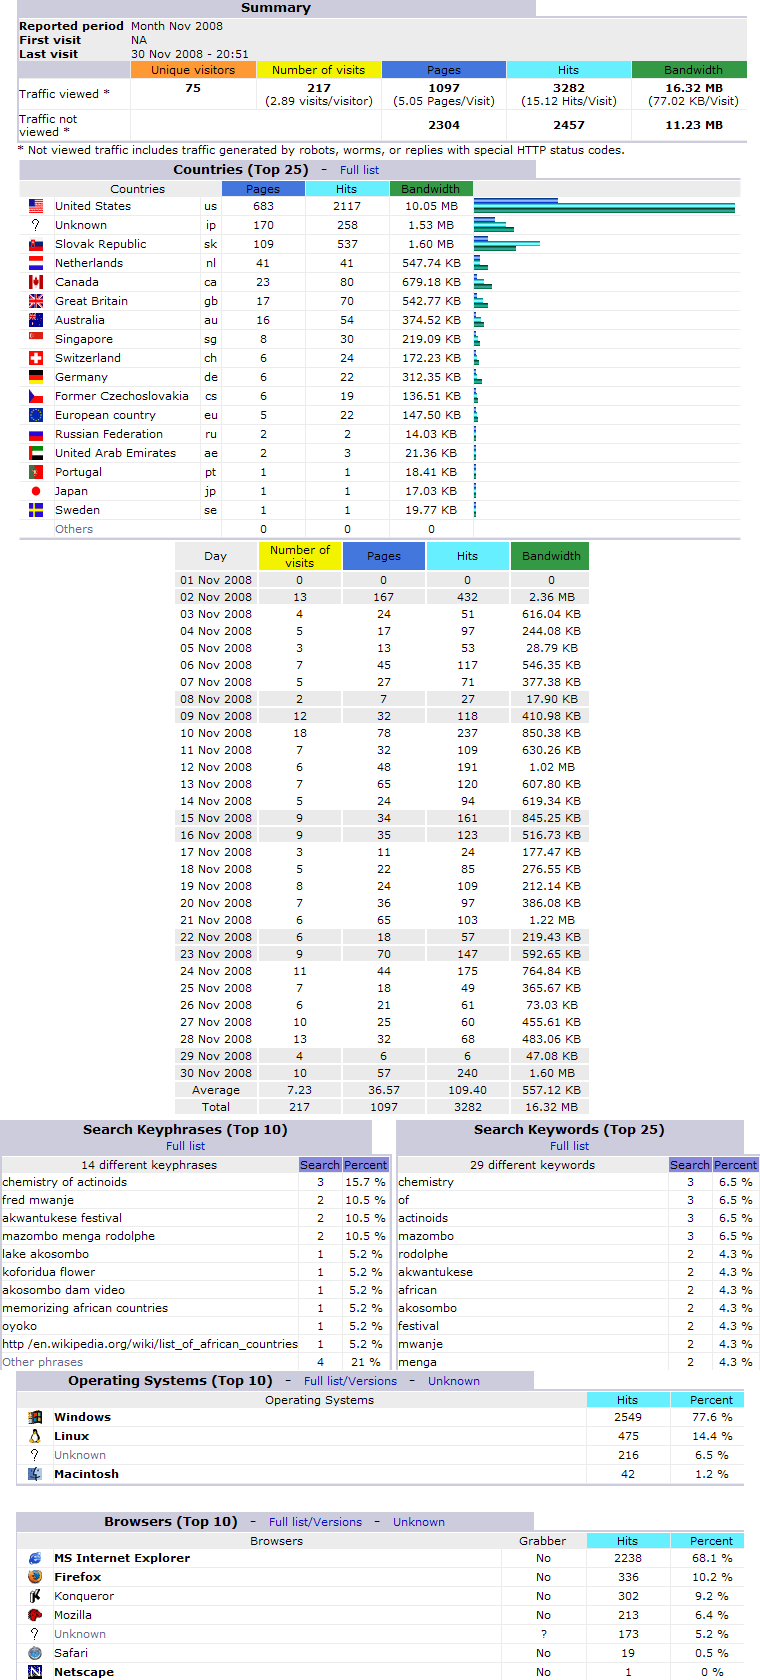Click the 'memorizing african countries' keyphrase
The width and height of the screenshot is (760, 1680).
(85, 1308)
